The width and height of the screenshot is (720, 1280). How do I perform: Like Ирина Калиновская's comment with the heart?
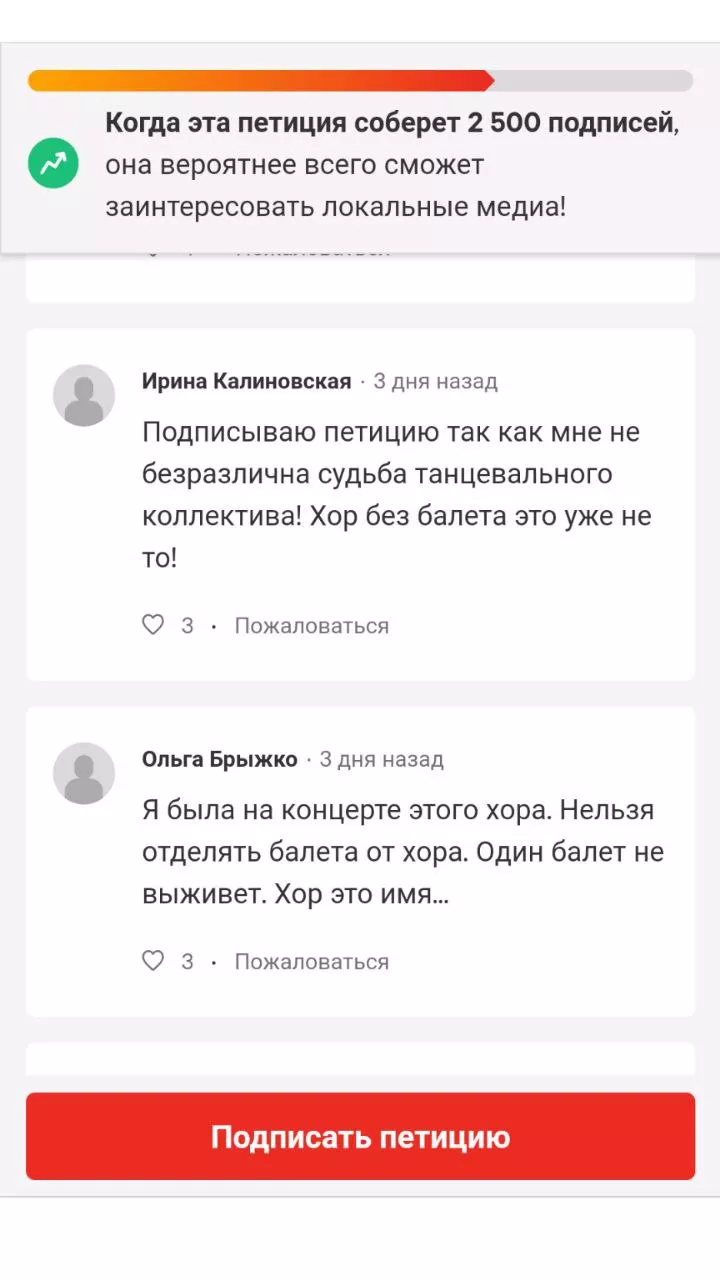click(152, 626)
